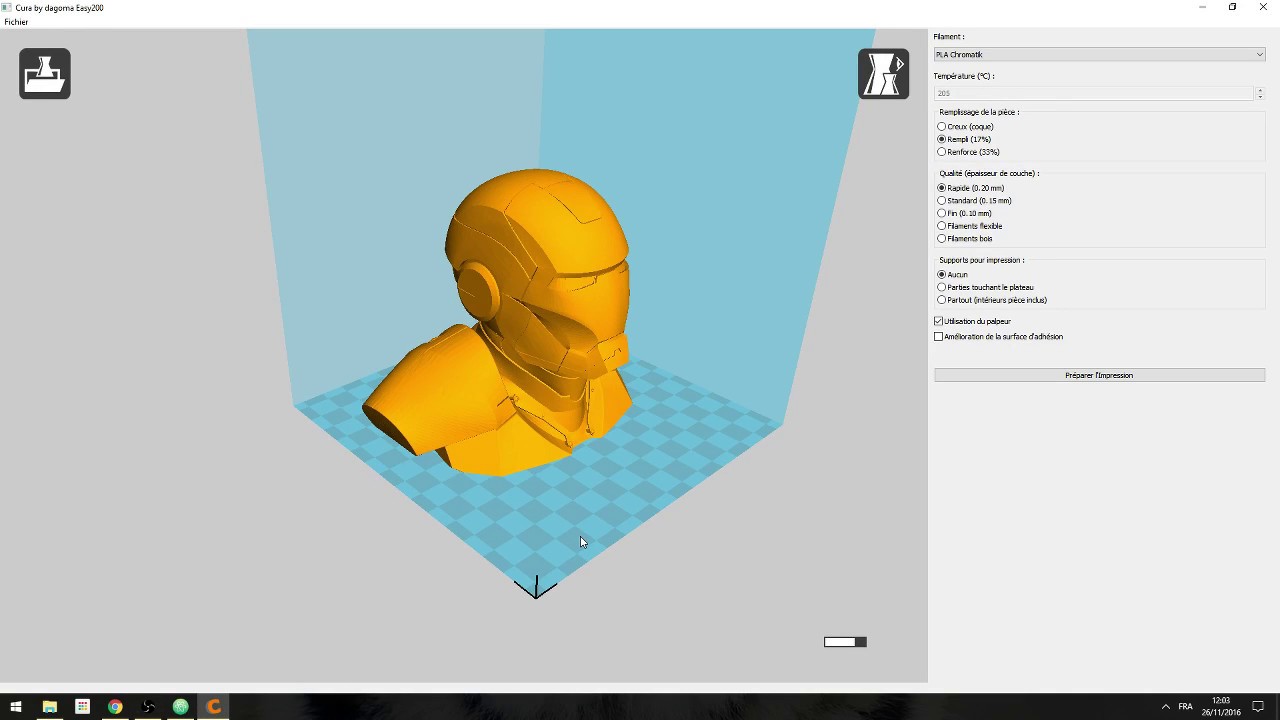The width and height of the screenshot is (1280, 720).
Task: Open the Cura app icon in title bar
Action: tap(7, 7)
